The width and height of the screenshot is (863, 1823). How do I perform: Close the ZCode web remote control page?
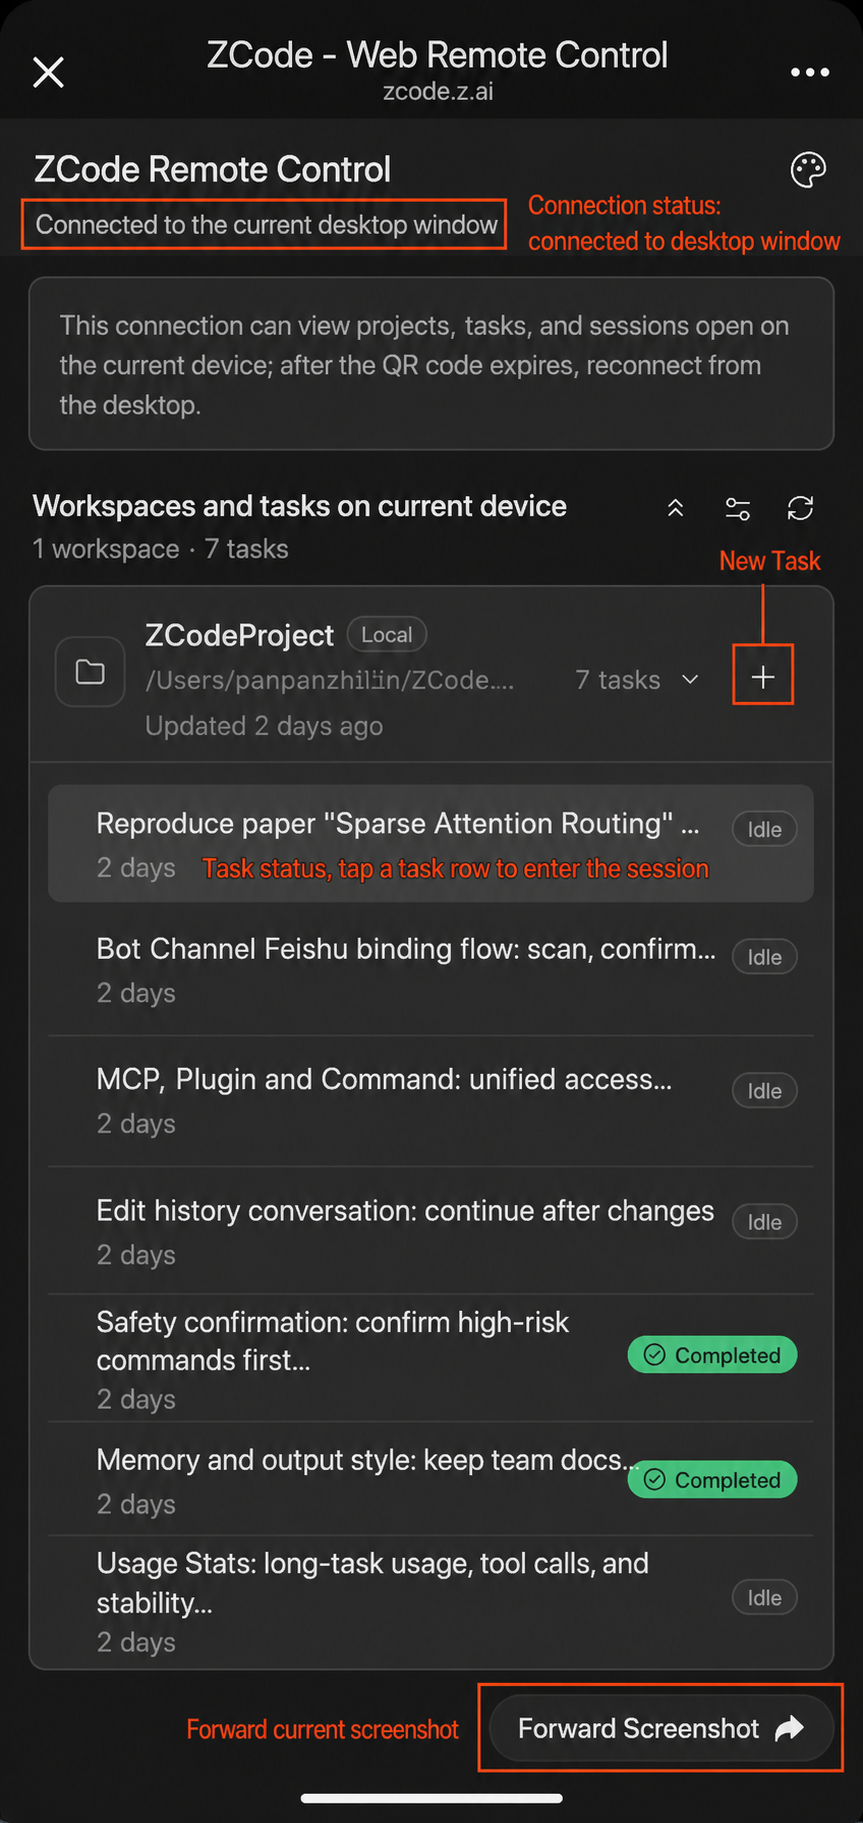tap(48, 72)
